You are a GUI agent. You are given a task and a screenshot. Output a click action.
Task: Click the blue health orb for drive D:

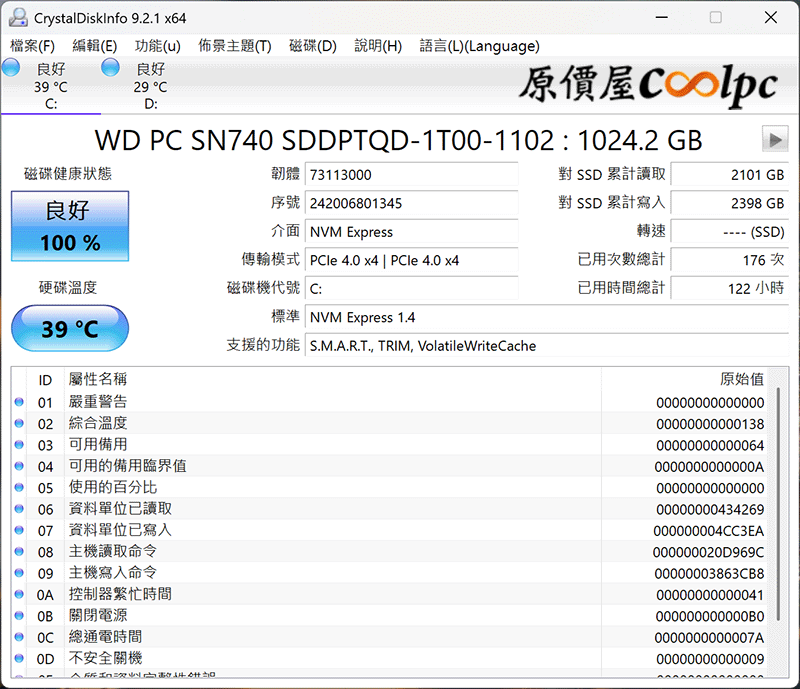tap(110, 67)
